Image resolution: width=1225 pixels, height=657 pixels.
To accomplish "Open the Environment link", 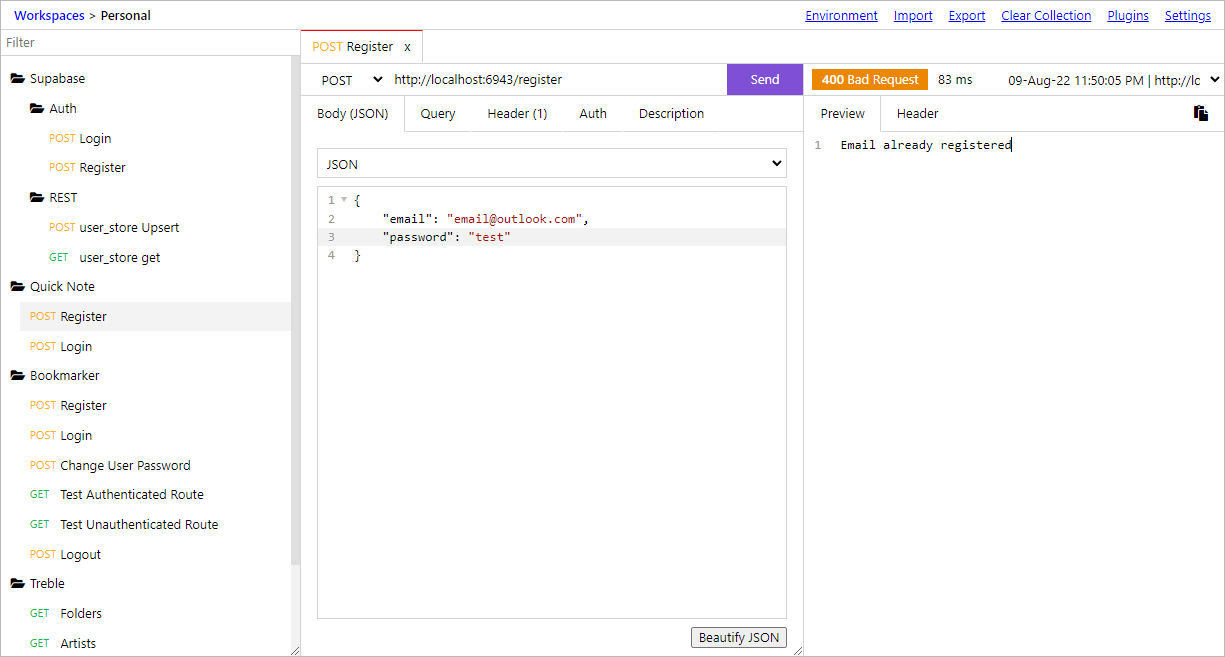I will pyautogui.click(x=842, y=16).
